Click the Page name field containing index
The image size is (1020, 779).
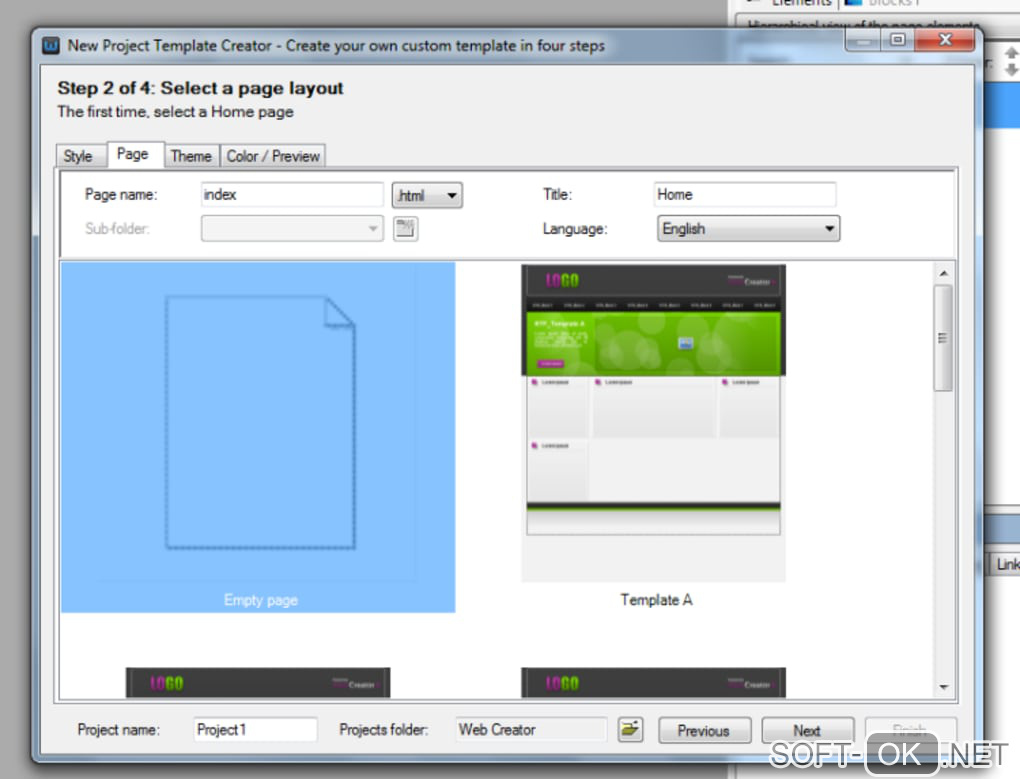292,194
